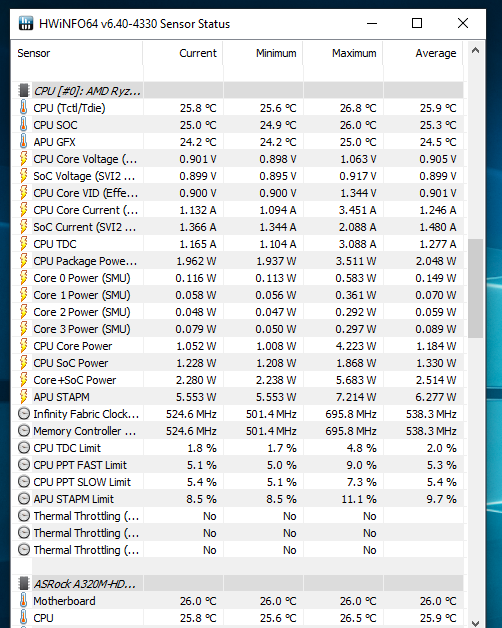Click the clock icon for APU STAPM Limit
The height and width of the screenshot is (628, 502).
pos(24,499)
